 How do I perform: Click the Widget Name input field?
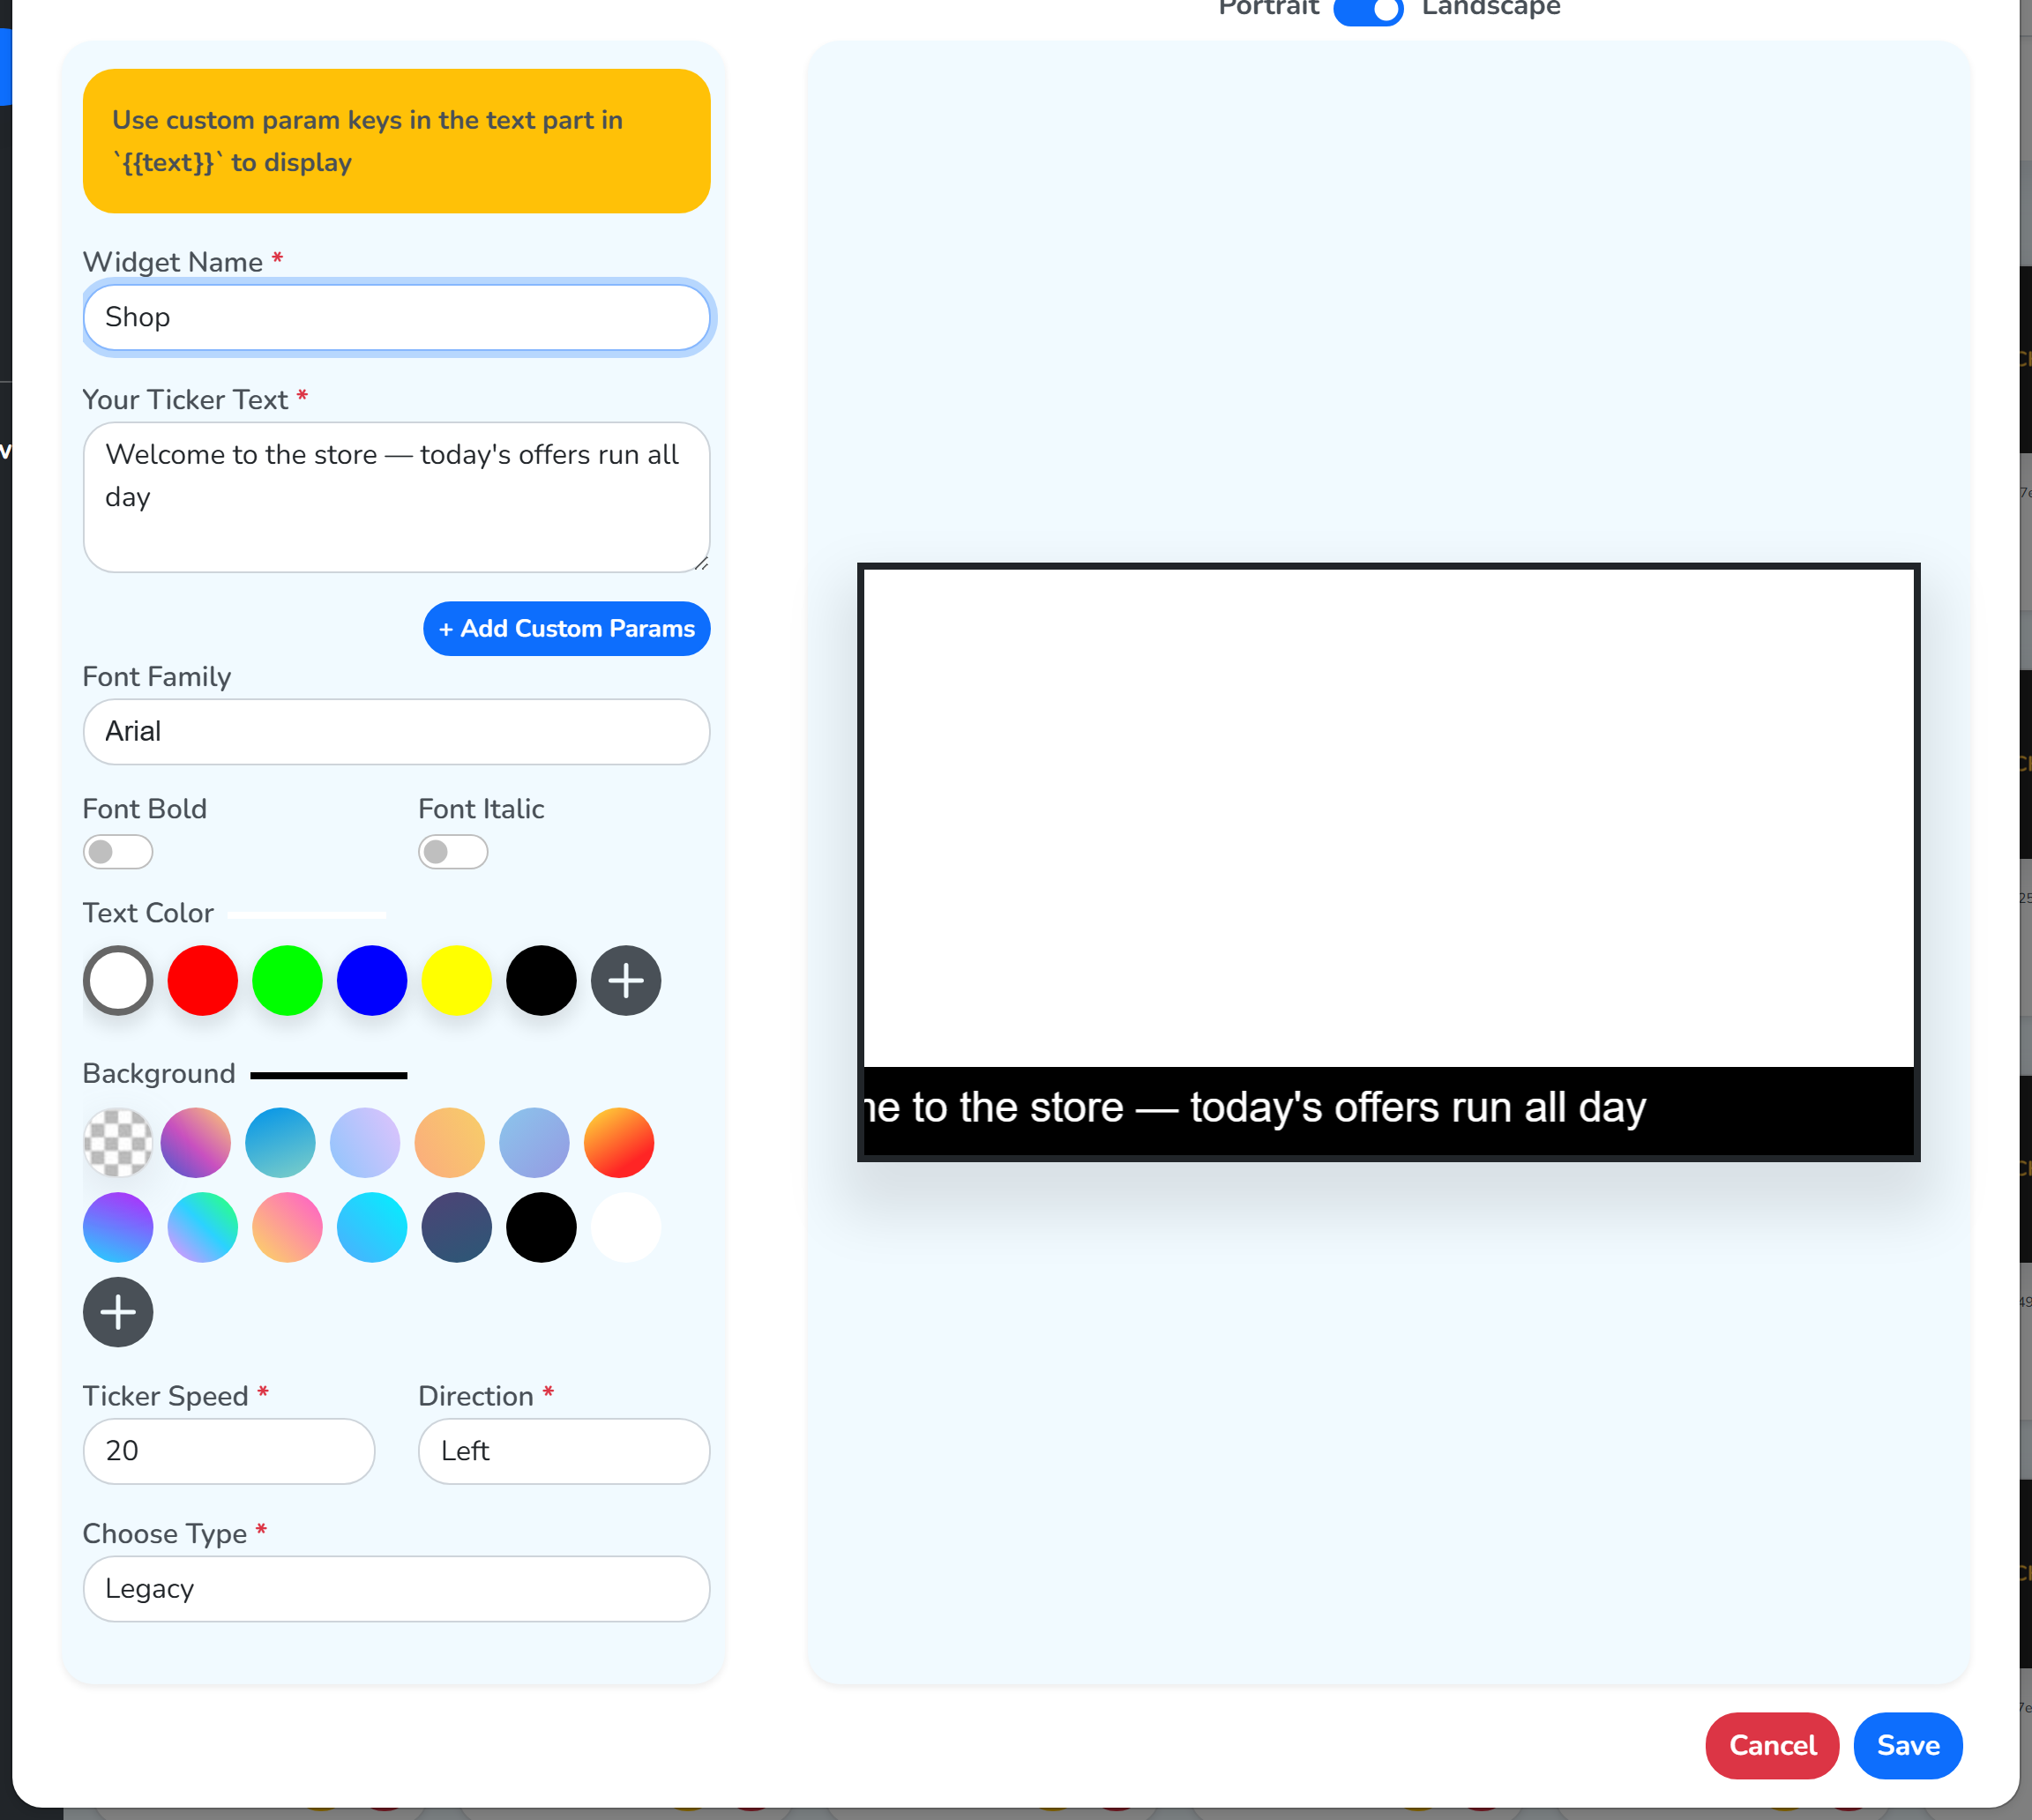[397, 318]
